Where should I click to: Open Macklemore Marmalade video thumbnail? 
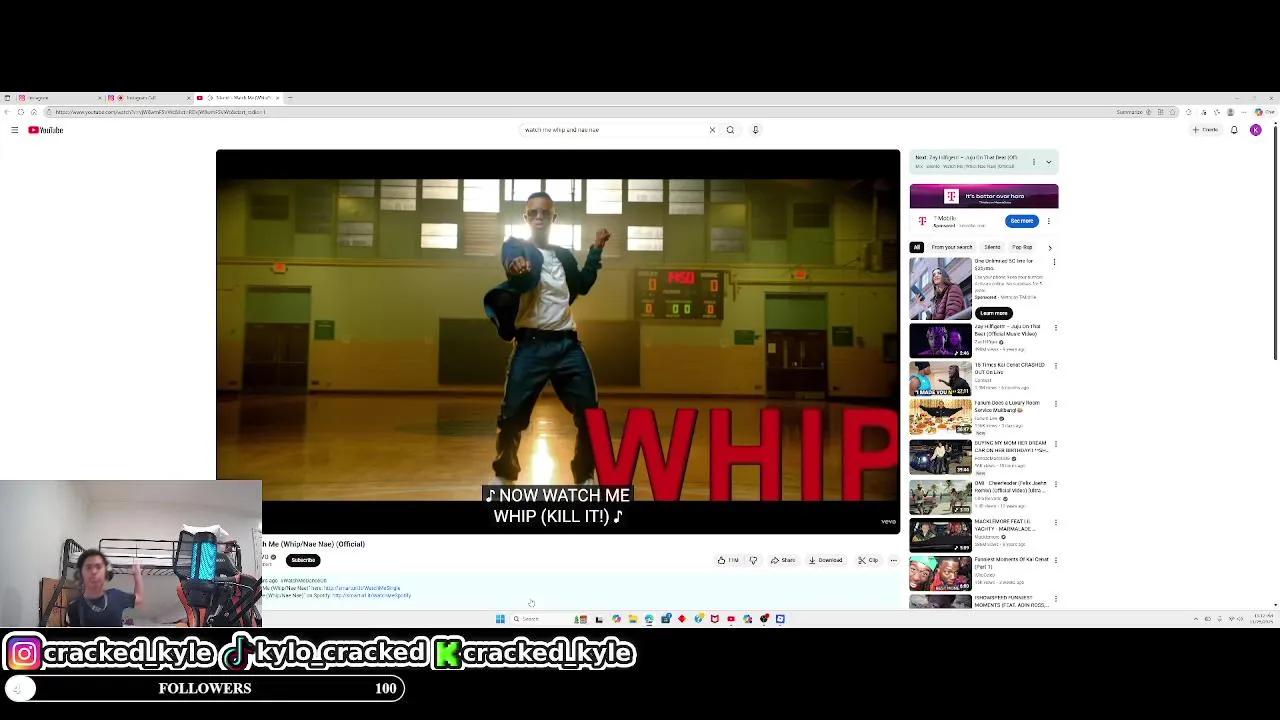coord(940,535)
